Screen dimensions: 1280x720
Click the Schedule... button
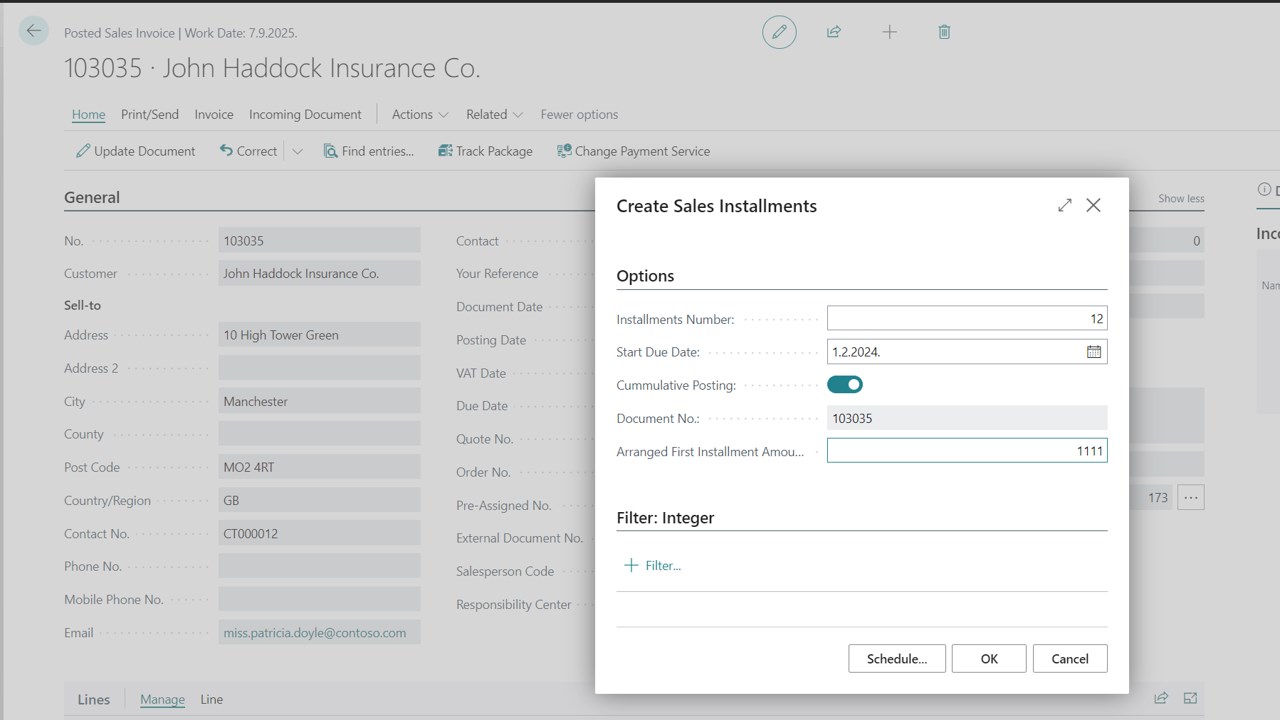pos(897,659)
